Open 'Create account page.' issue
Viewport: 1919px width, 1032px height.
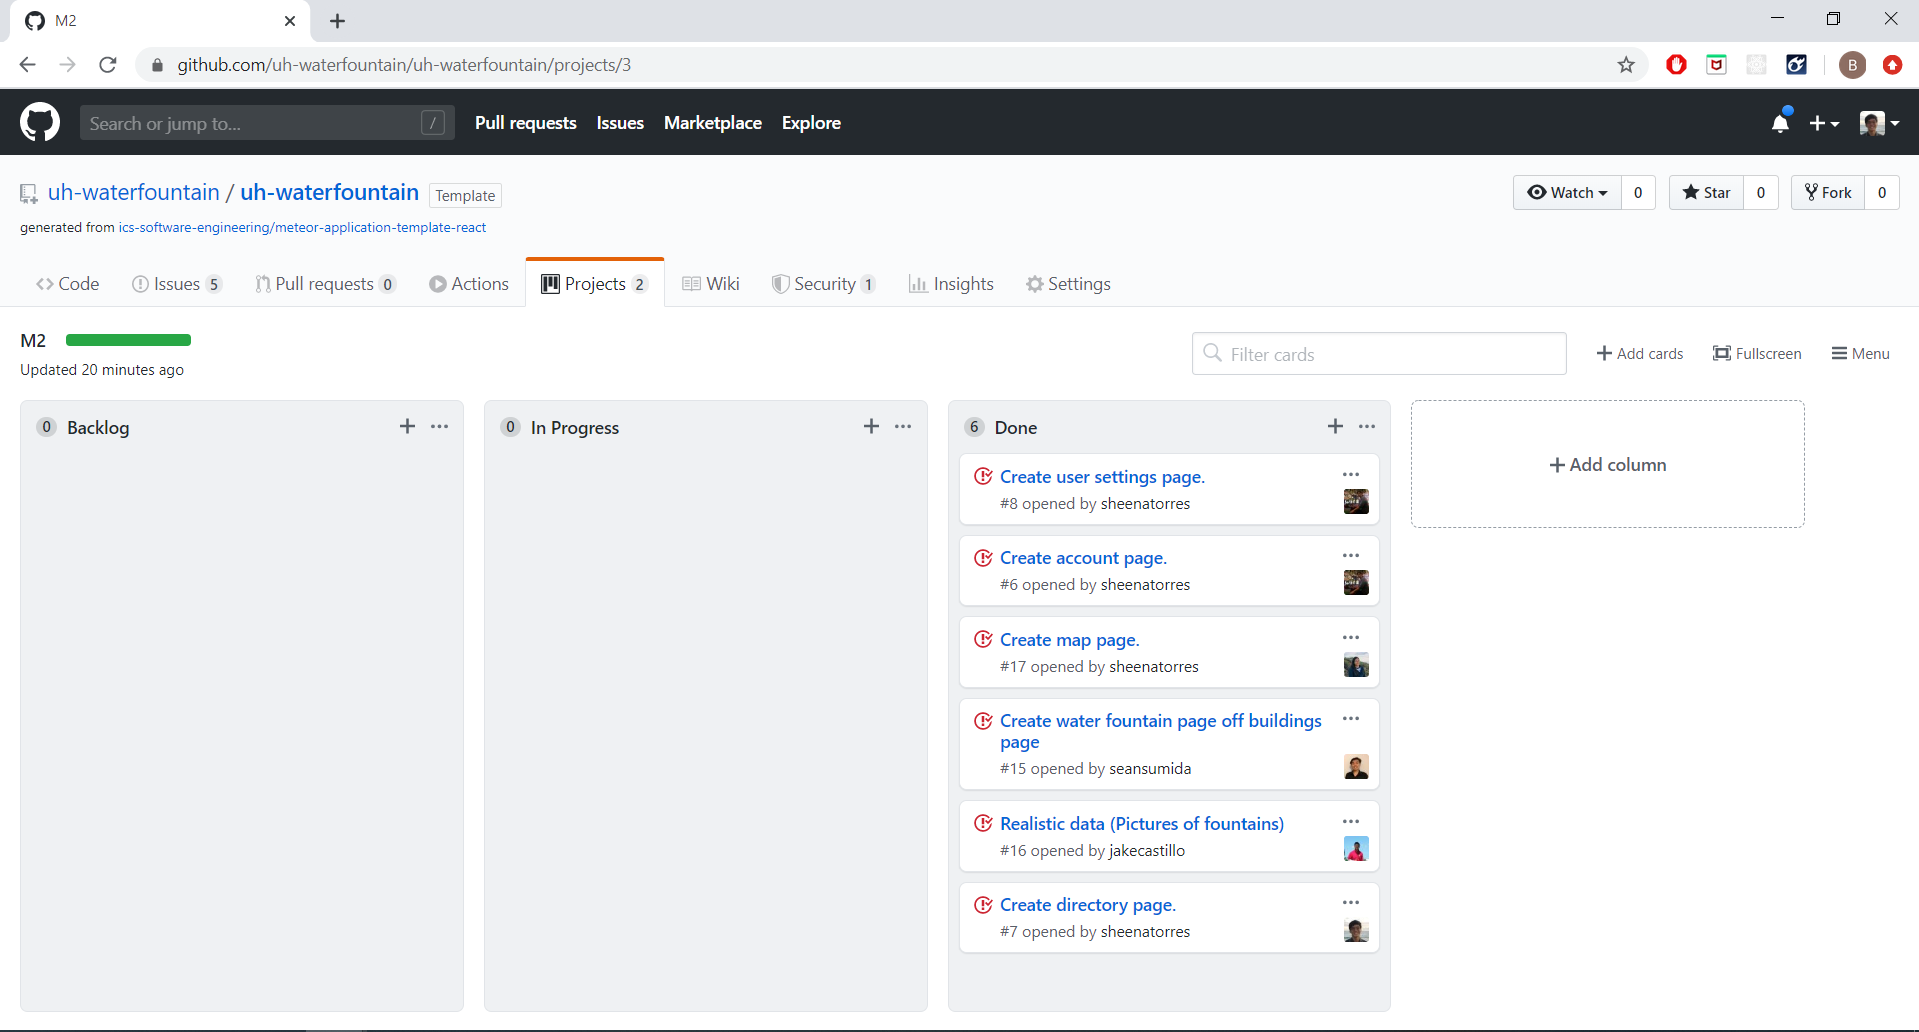(1083, 558)
